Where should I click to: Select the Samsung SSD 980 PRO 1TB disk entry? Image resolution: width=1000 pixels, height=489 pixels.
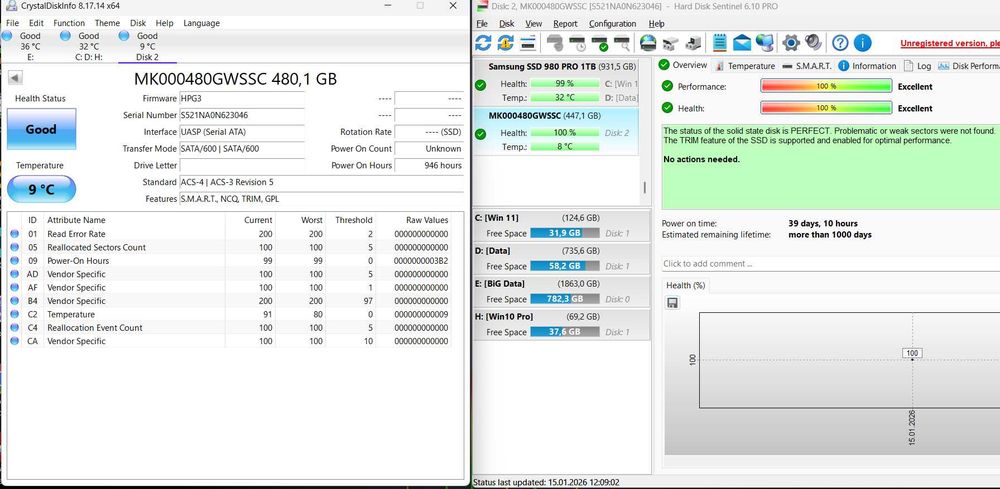click(556, 82)
